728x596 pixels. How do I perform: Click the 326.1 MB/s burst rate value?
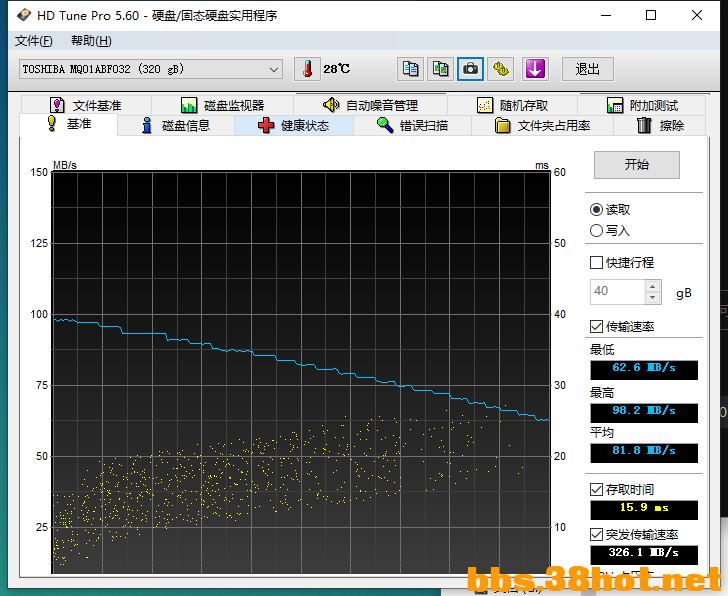tap(644, 555)
